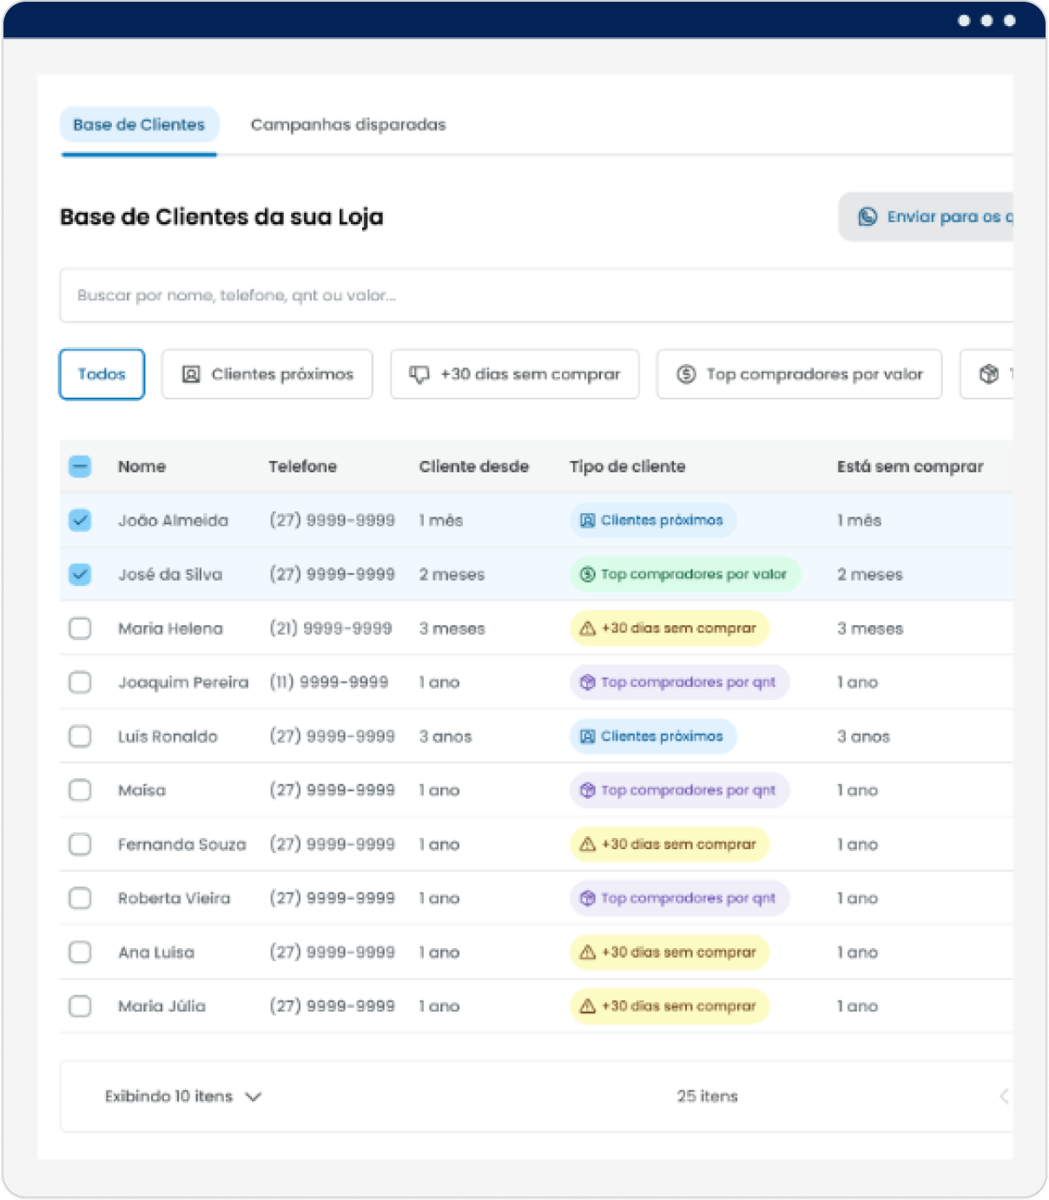The width and height of the screenshot is (1049, 1200).
Task: Click the Top compradores por qnt badge in Joaquim Pereira's row
Action: click(x=679, y=682)
